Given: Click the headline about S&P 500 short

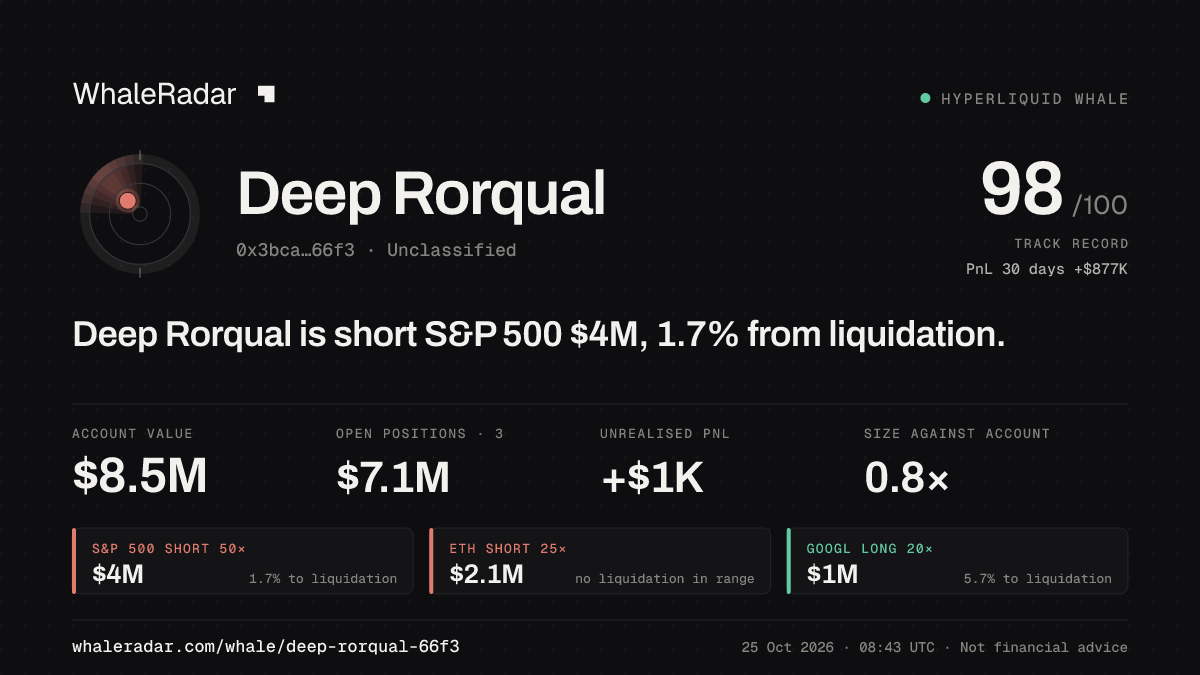Looking at the screenshot, I should tap(538, 334).
